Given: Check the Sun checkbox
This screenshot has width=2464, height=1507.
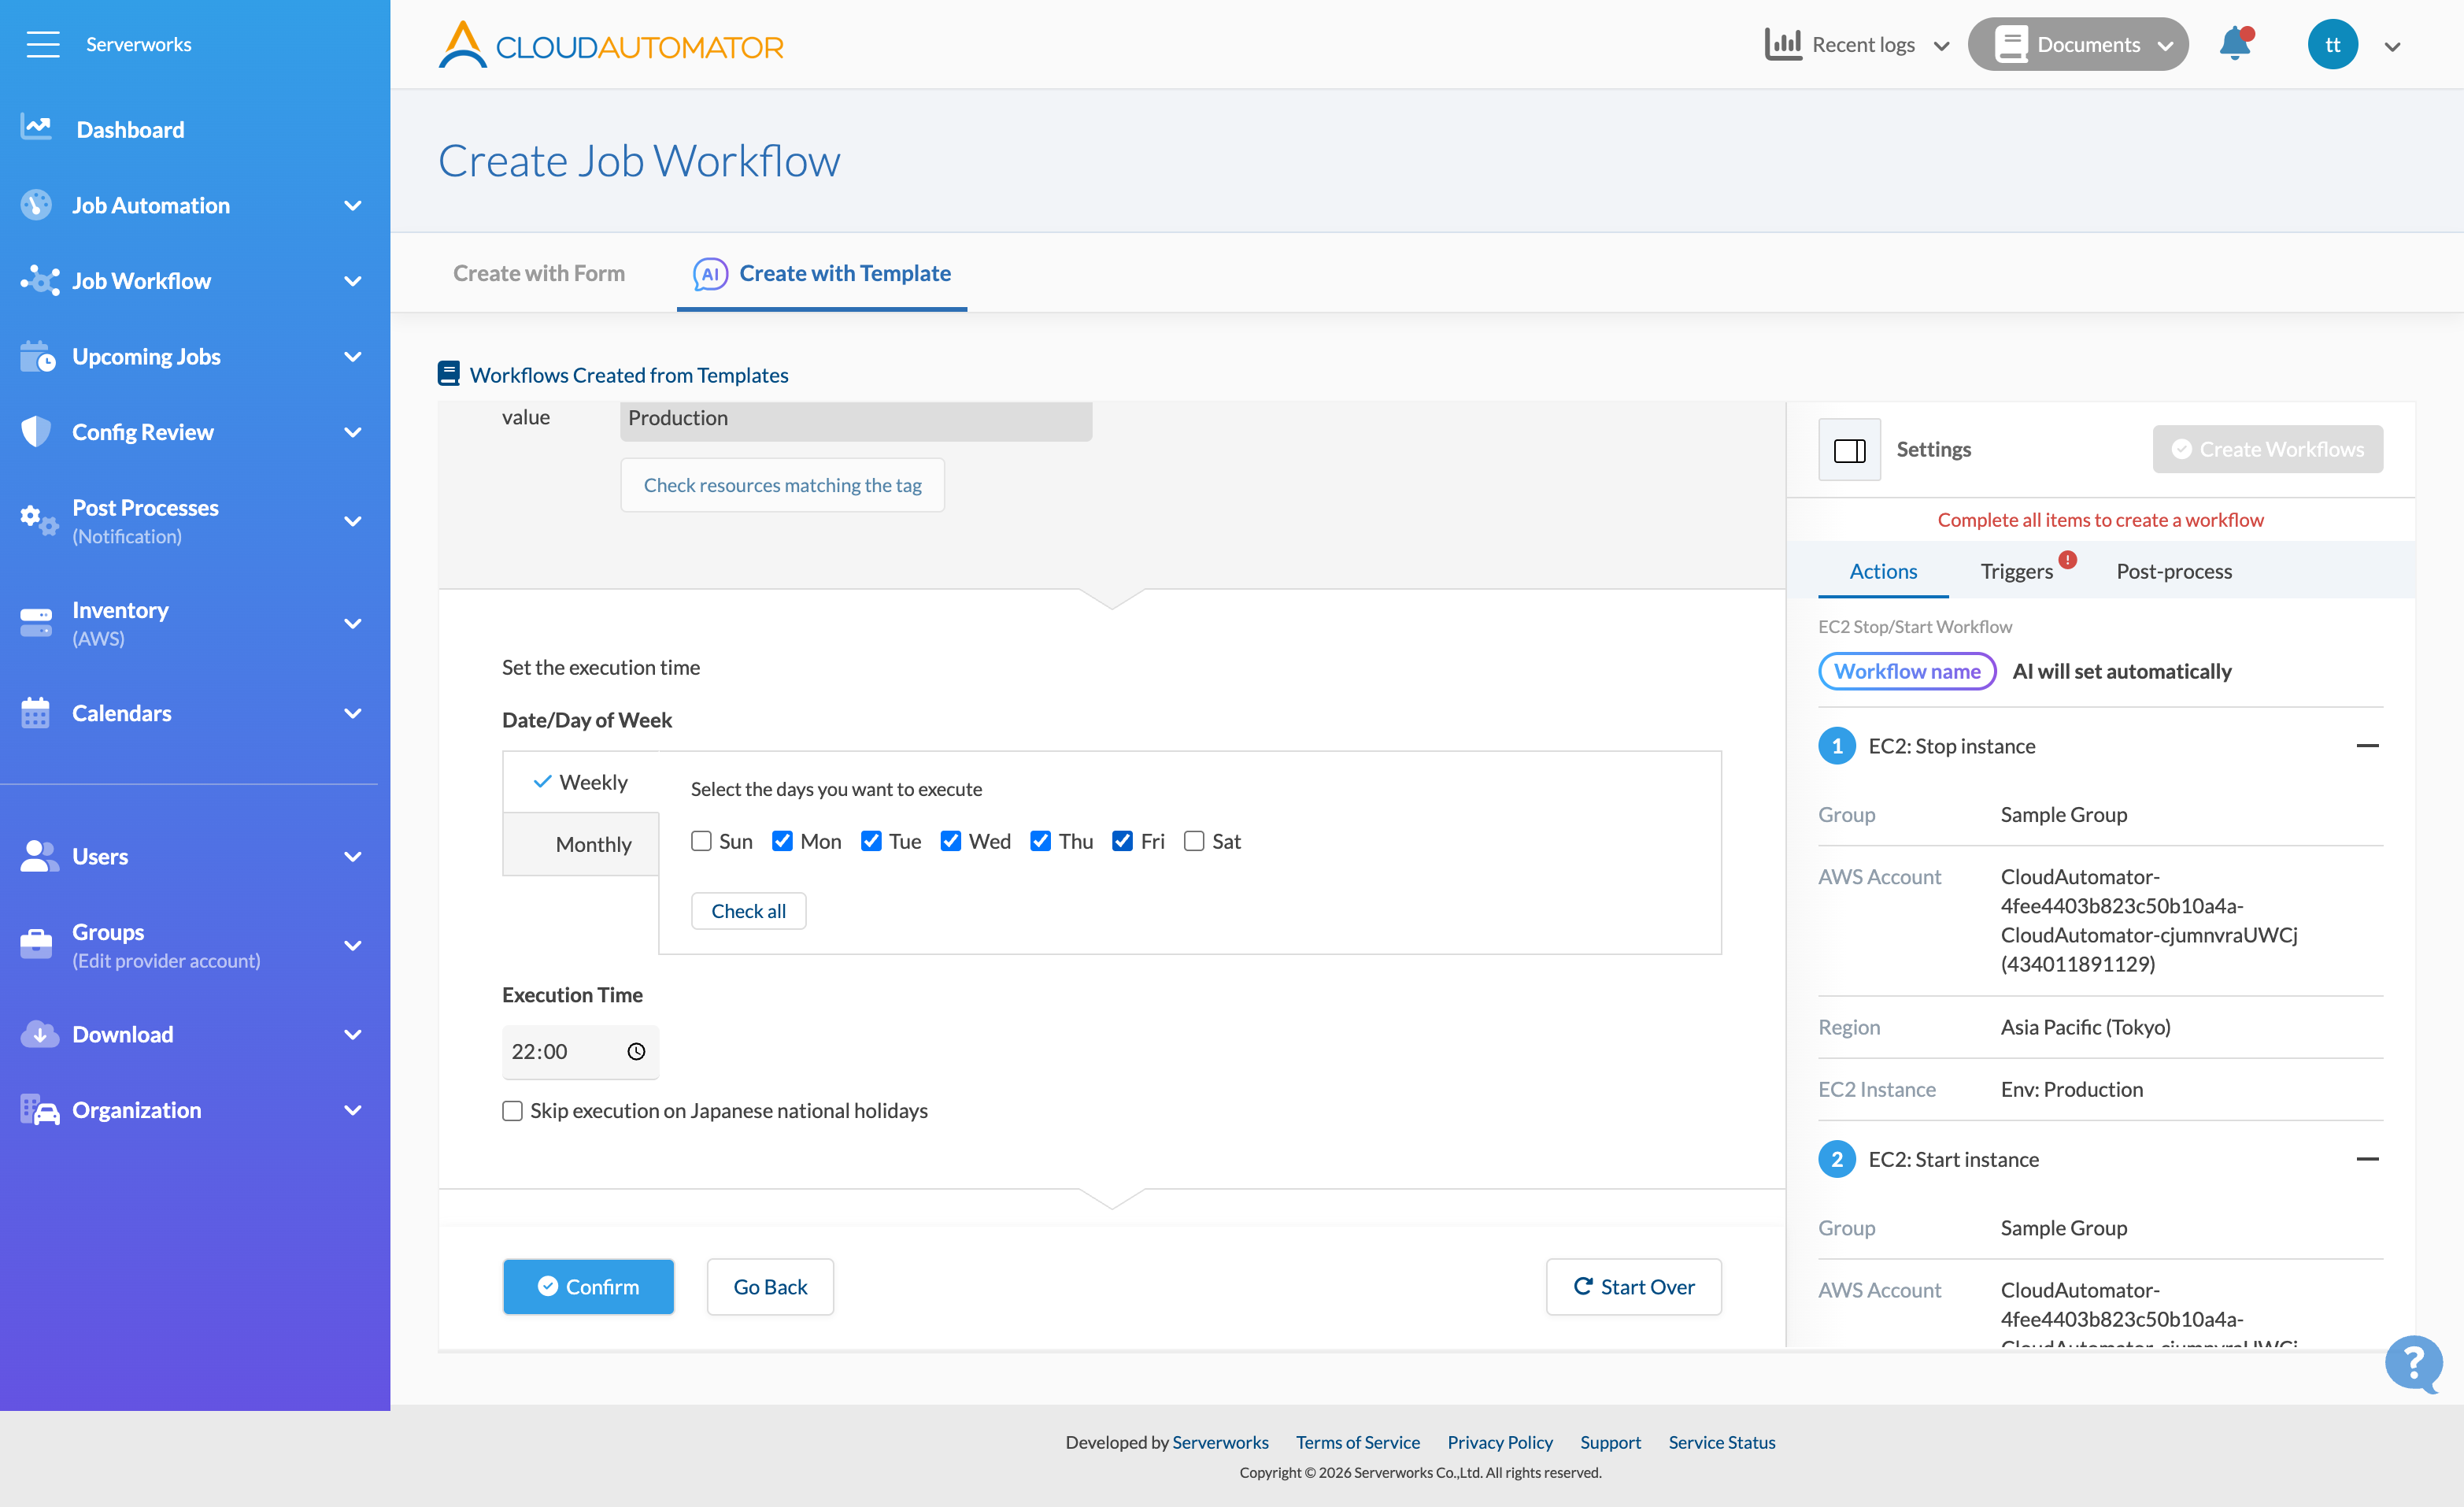Looking at the screenshot, I should coord(701,841).
